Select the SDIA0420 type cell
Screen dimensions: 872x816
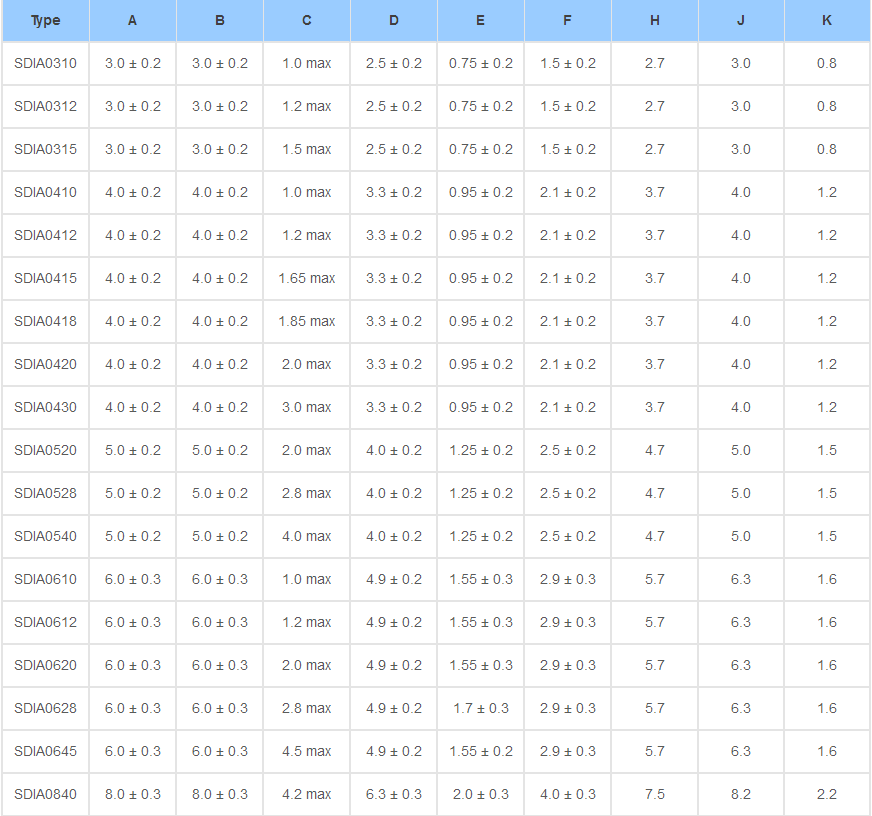click(x=46, y=364)
